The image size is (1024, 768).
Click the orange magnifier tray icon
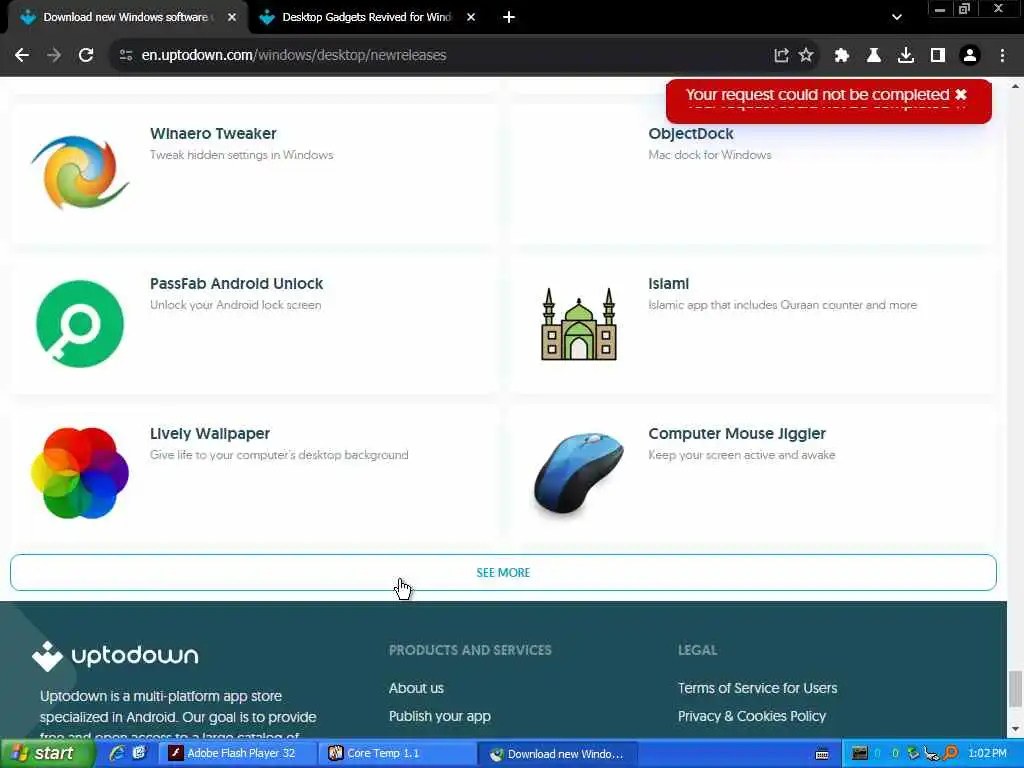[951, 754]
